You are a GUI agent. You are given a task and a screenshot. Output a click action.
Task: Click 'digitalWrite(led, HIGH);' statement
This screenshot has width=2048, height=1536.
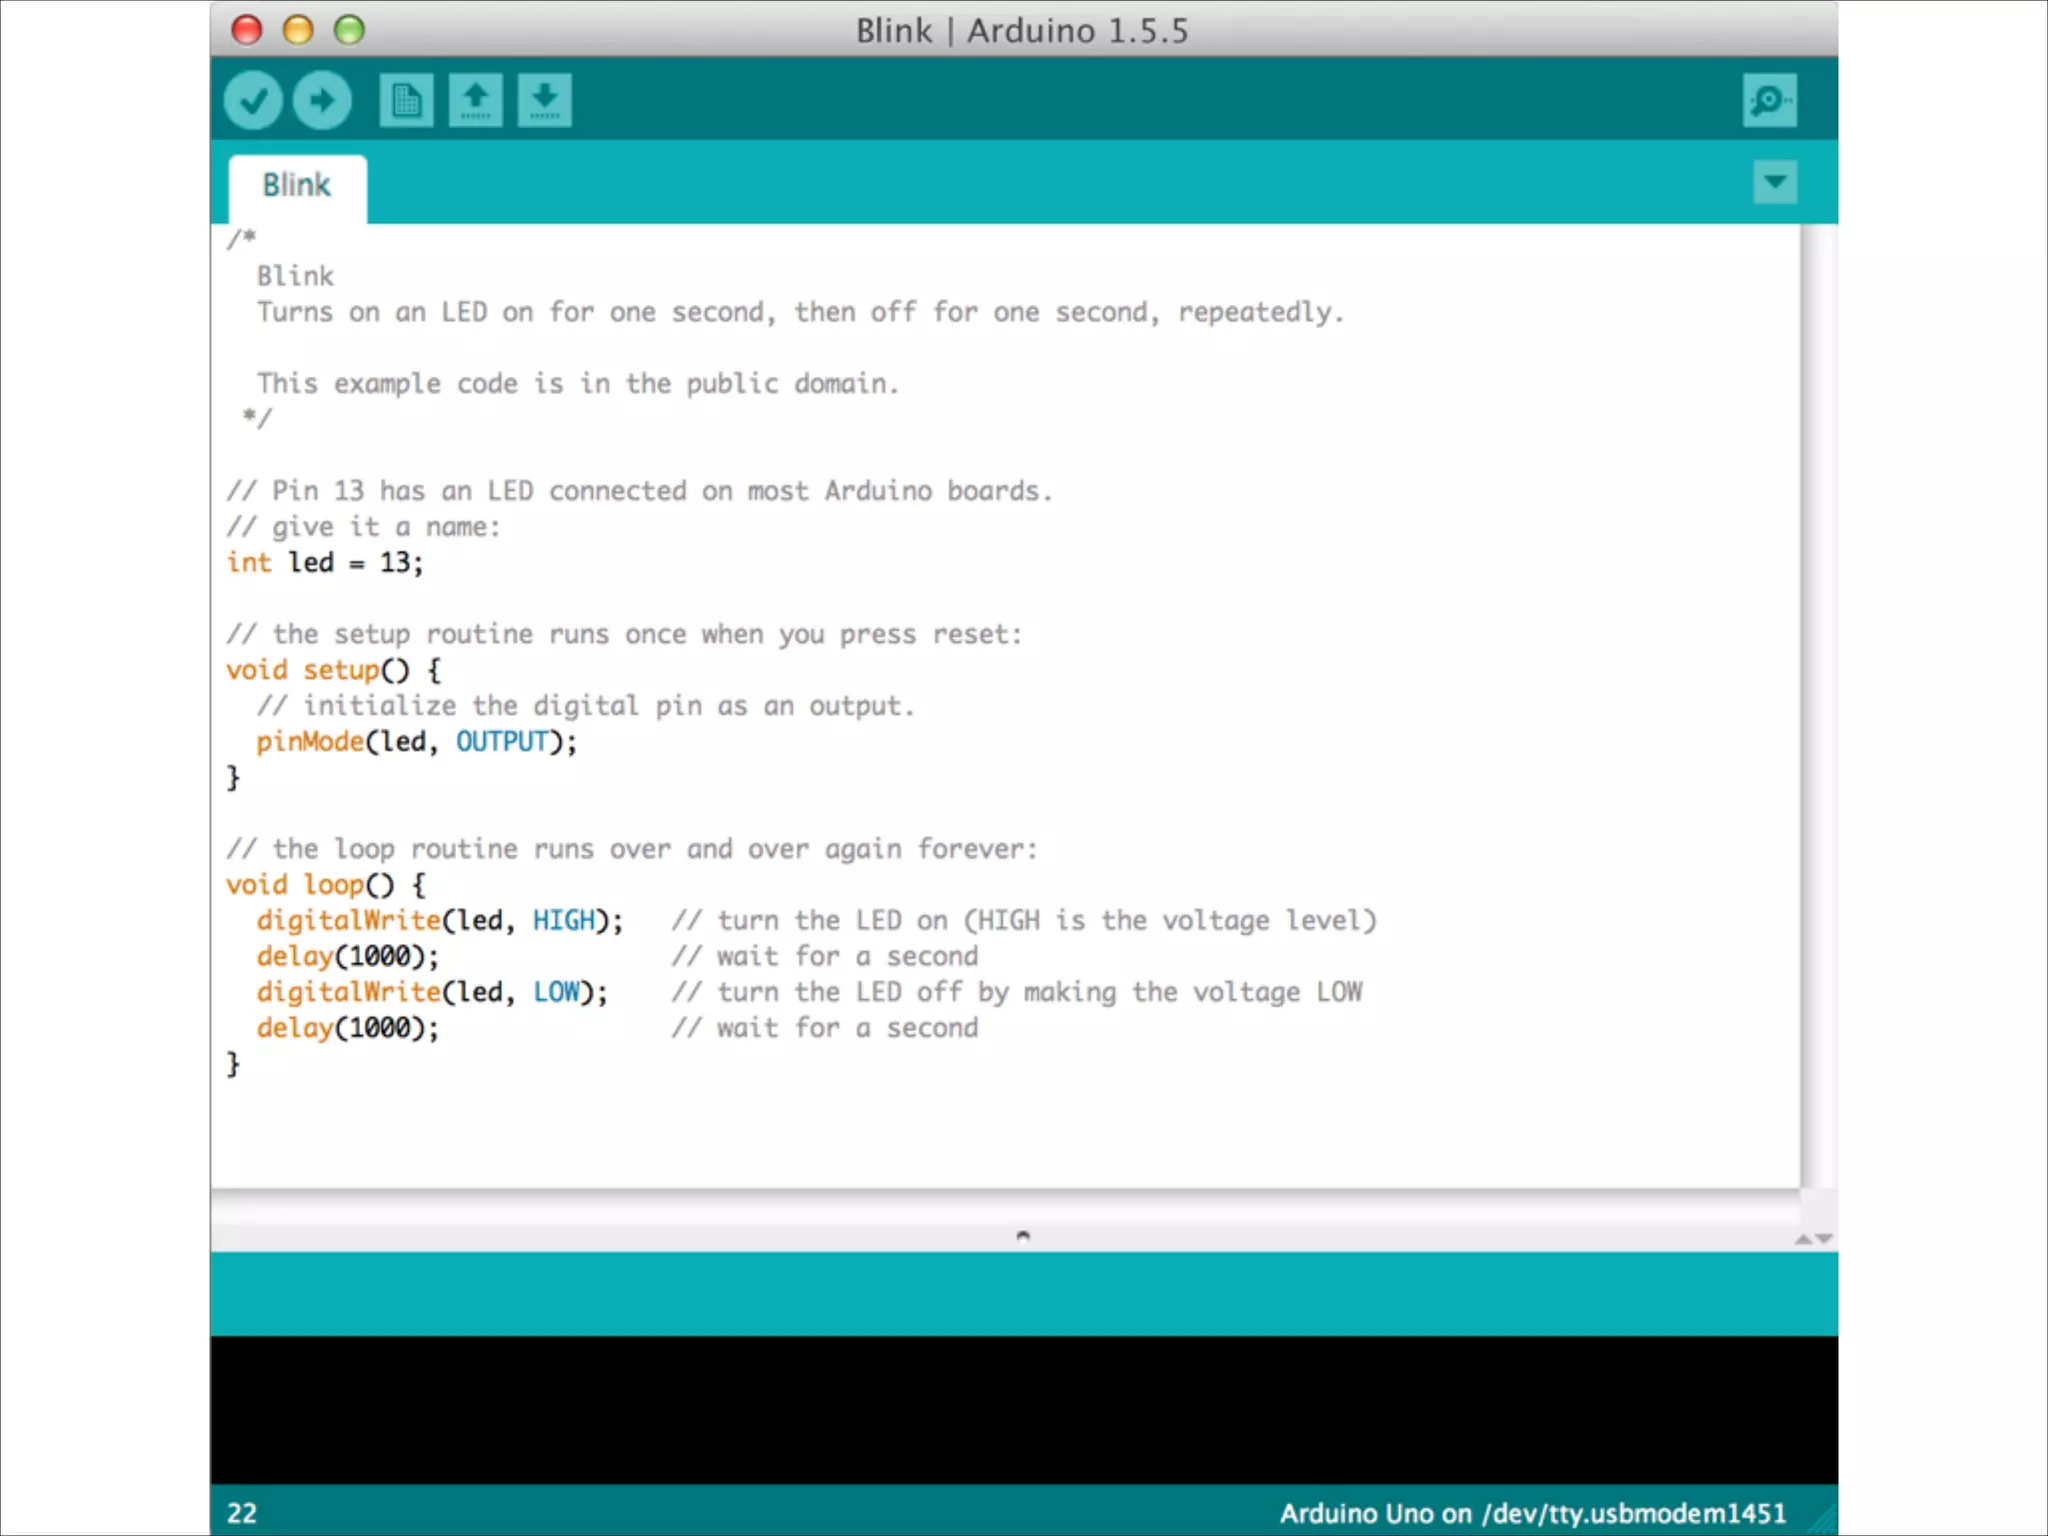tap(440, 921)
